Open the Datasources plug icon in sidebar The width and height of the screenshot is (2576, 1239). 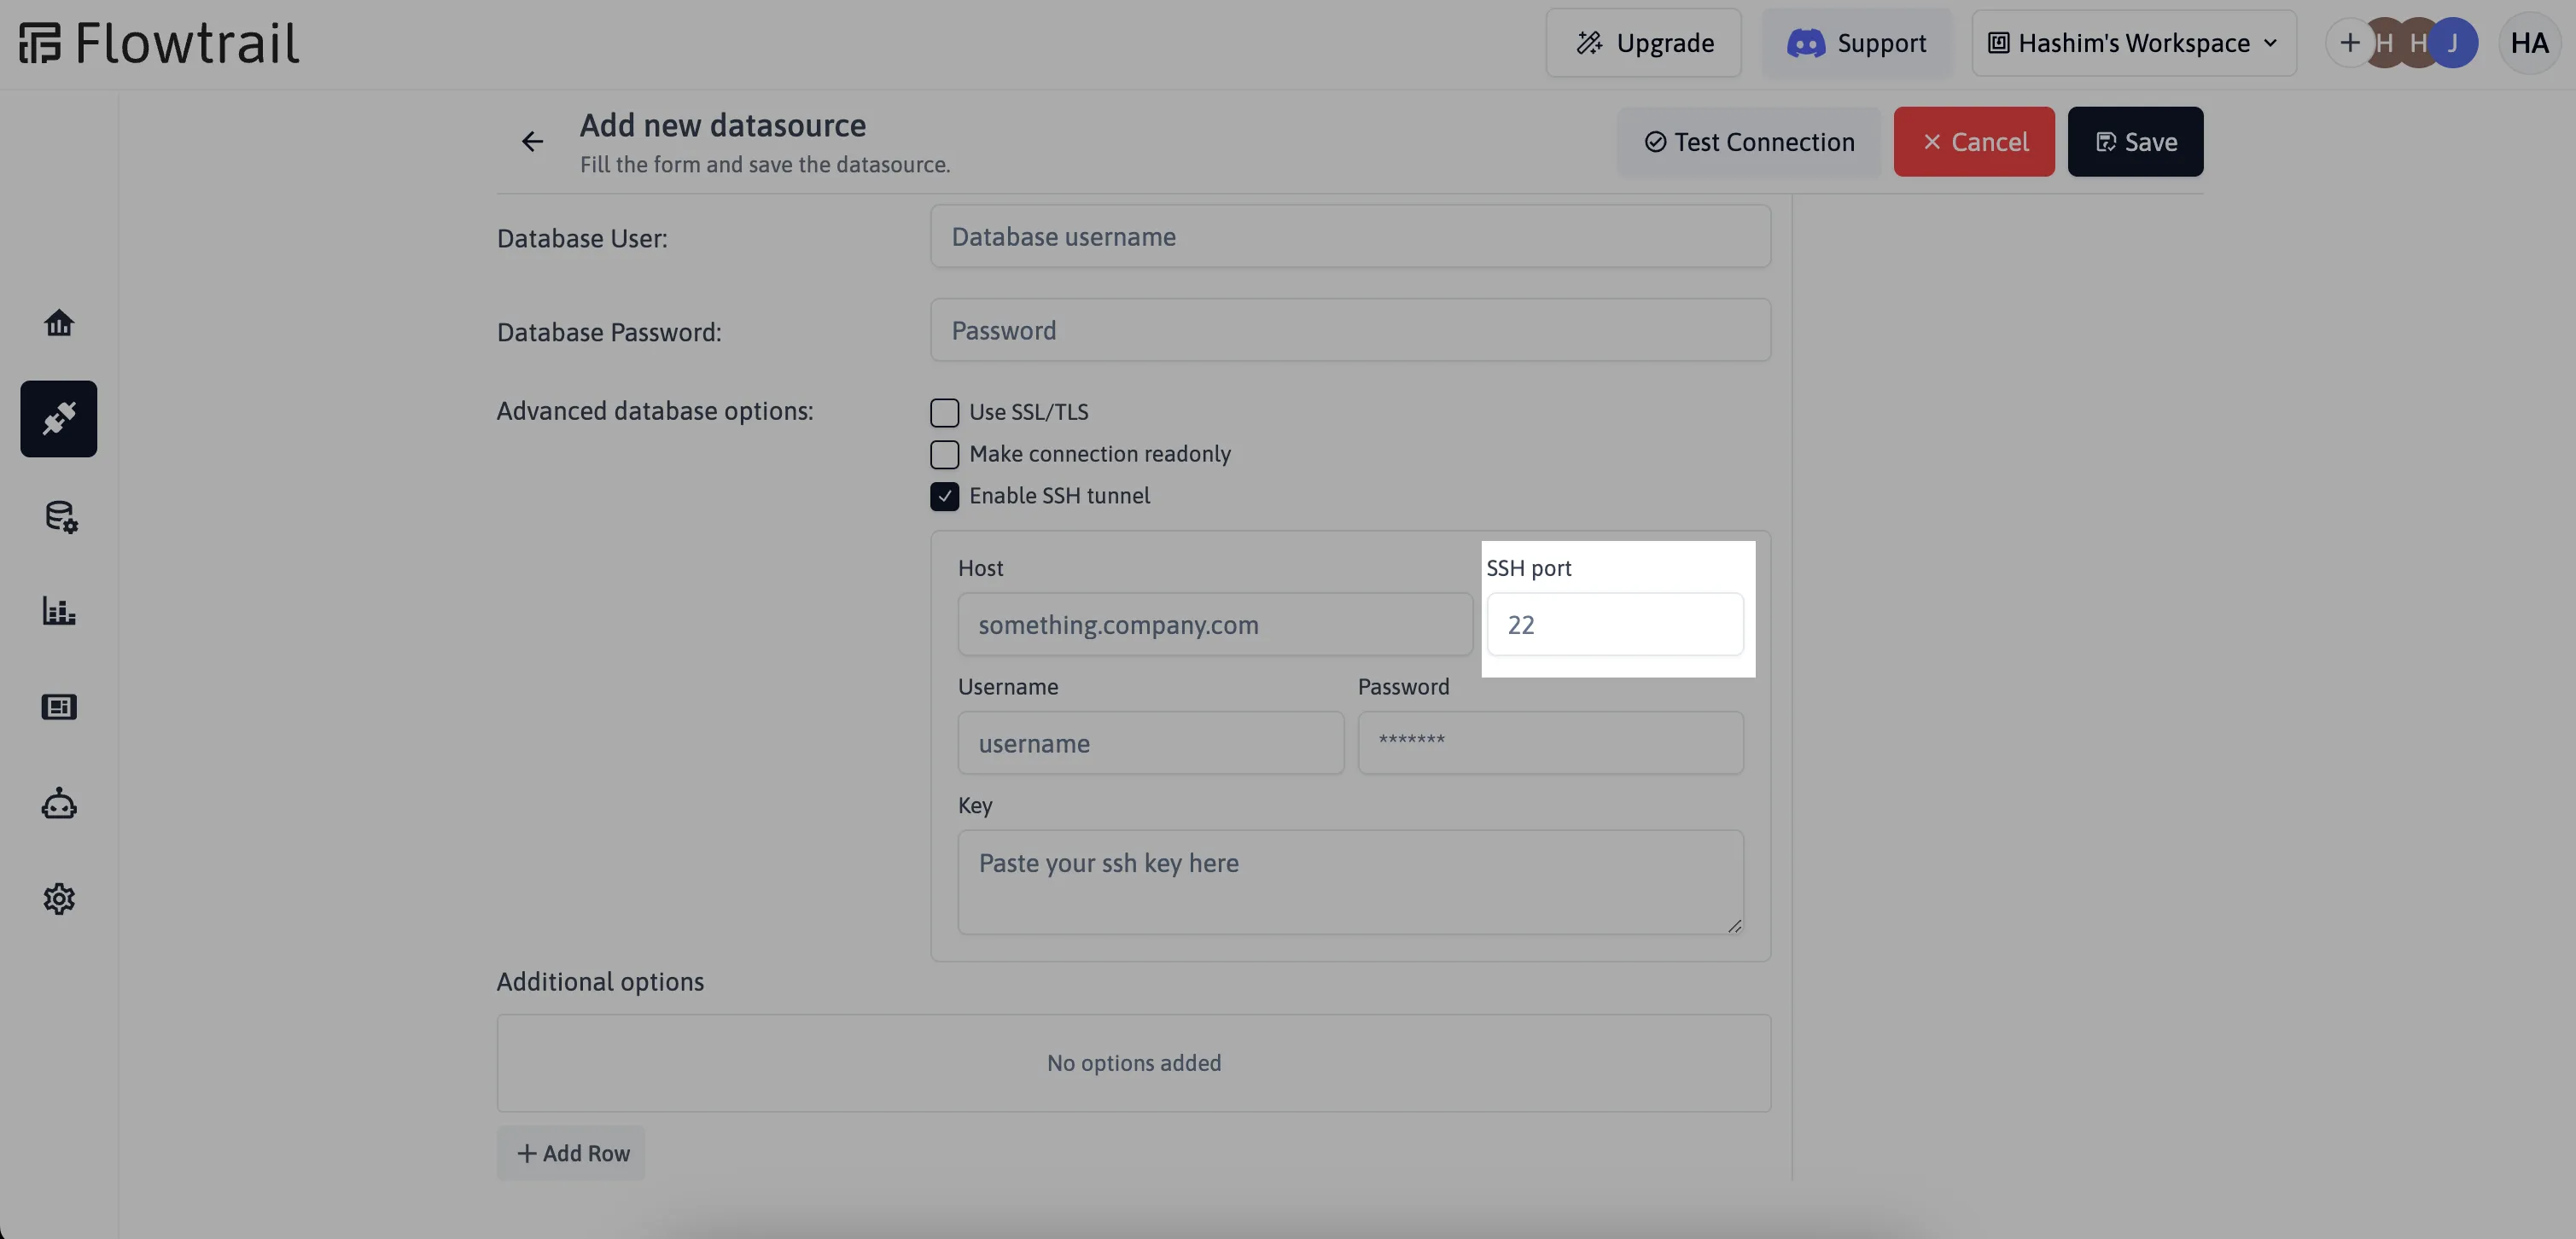click(59, 419)
